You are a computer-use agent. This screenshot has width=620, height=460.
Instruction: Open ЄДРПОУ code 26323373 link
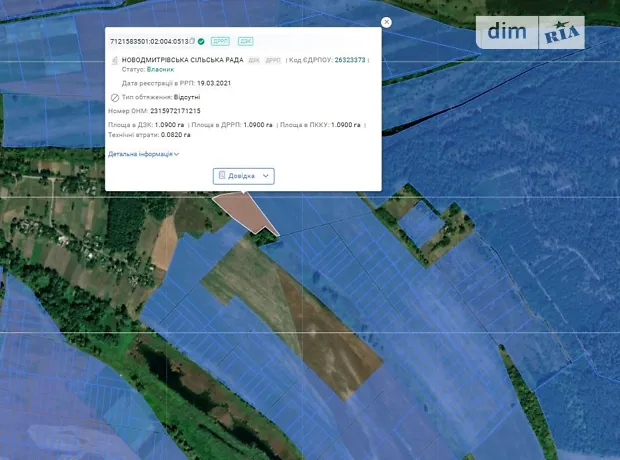click(349, 60)
